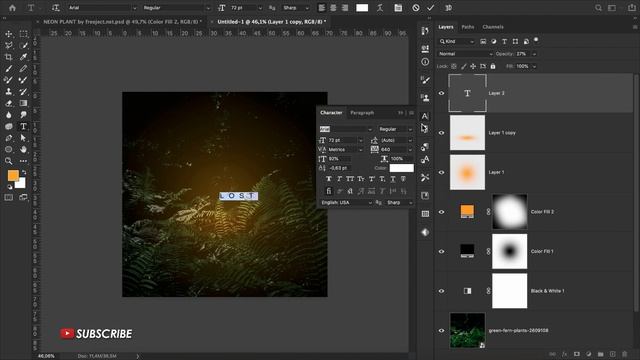Select the Layer 1 copy thumbnail
This screenshot has width=640, height=360.
pyautogui.click(x=467, y=133)
